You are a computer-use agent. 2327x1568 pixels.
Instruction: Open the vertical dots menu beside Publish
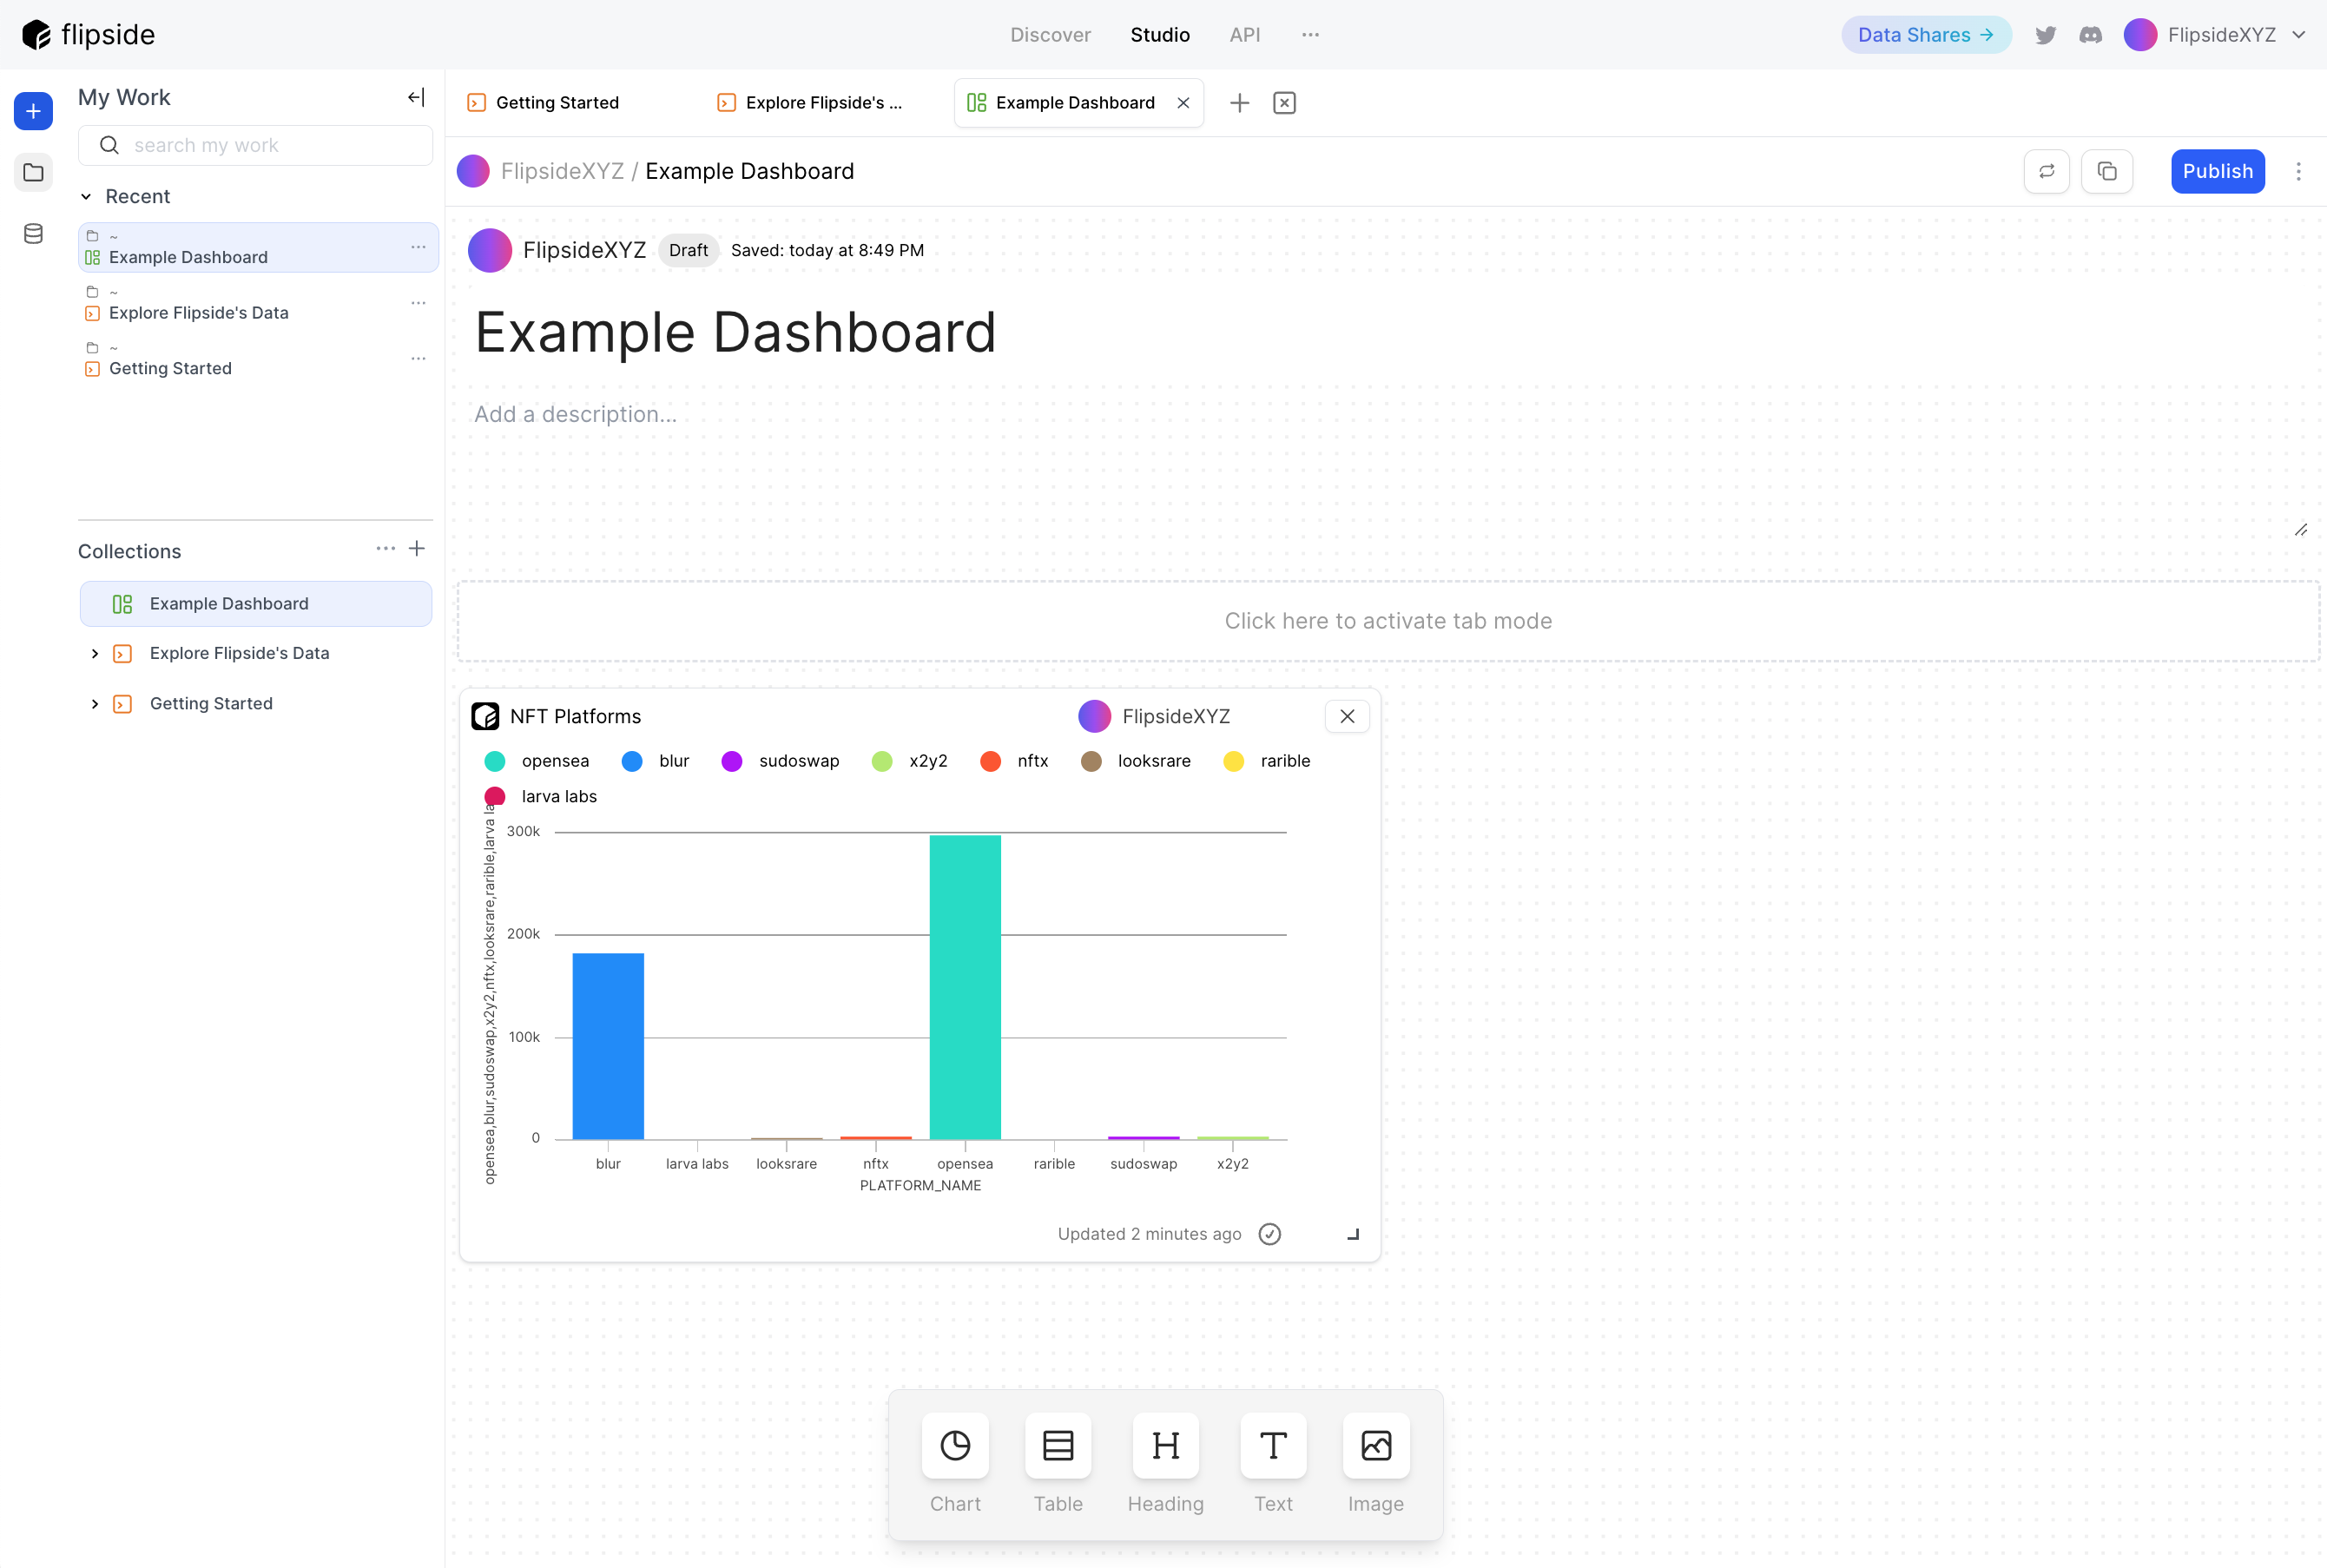(2298, 171)
